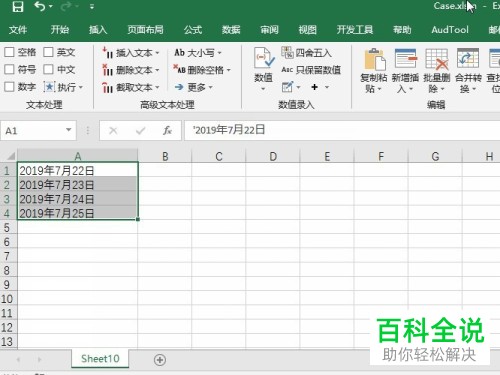Switch to the AudTool ribbon tab
Viewport: 500px width, 375px height.
click(450, 30)
